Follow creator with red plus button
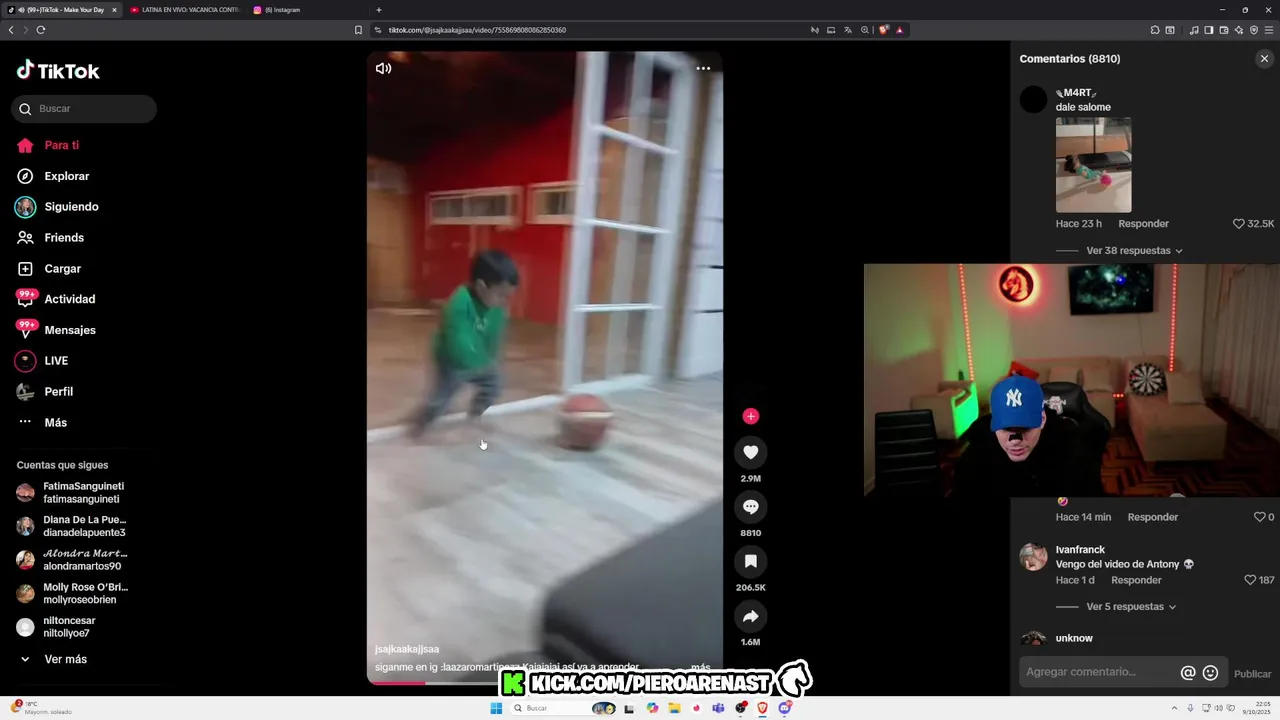1280x720 pixels. point(751,416)
